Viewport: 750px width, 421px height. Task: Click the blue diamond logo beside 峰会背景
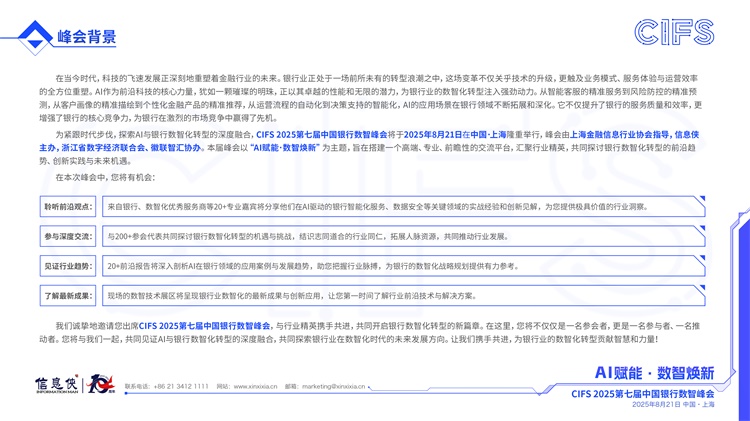35,37
